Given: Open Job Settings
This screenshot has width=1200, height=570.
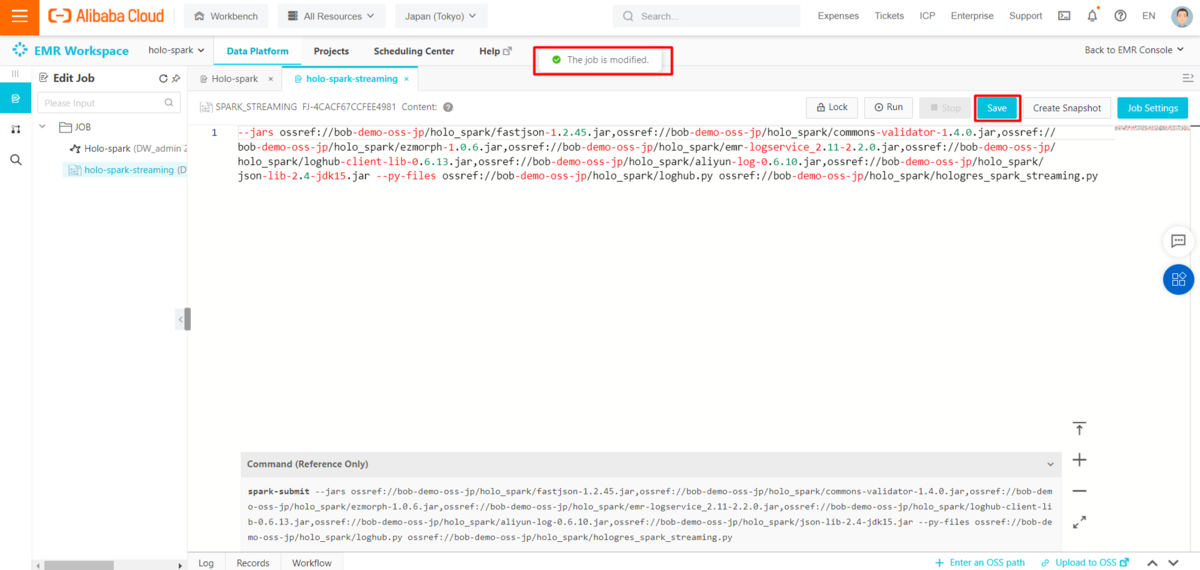Looking at the screenshot, I should tap(1152, 108).
